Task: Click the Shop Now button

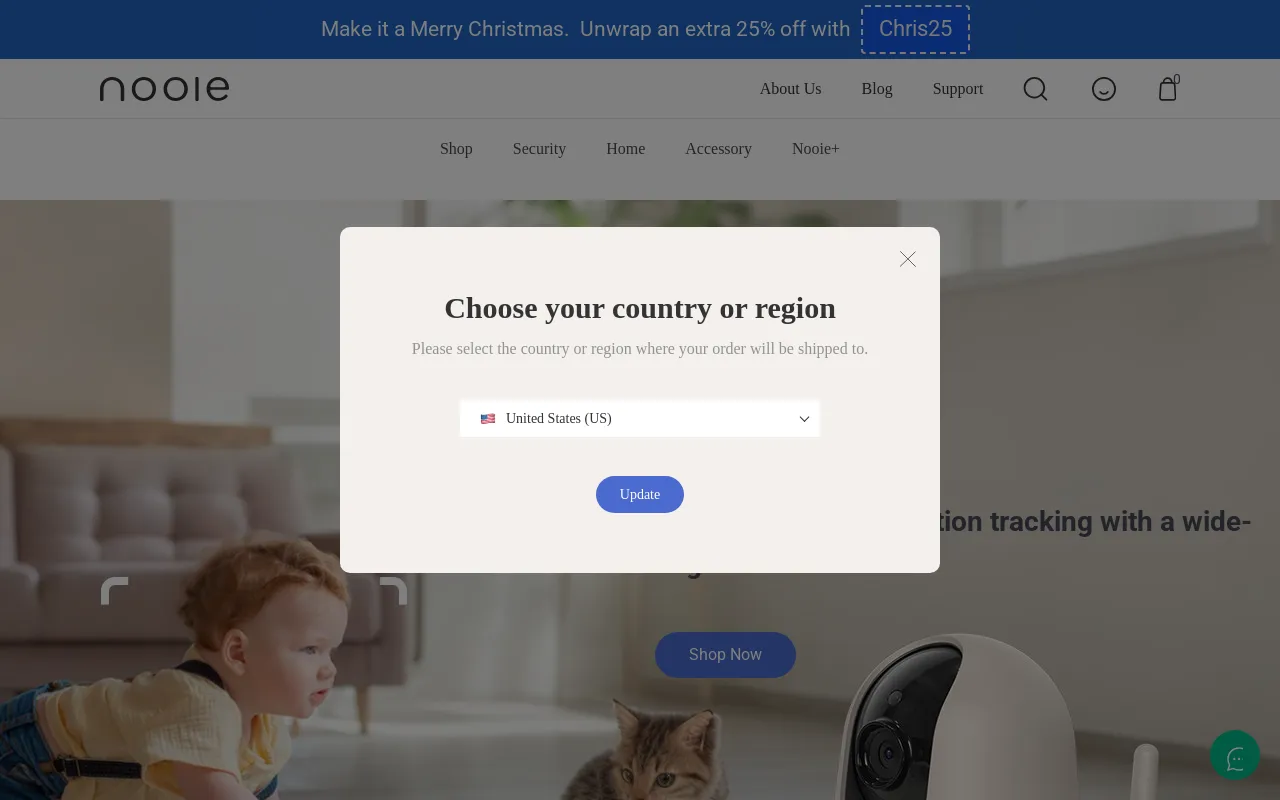Action: coord(725,654)
